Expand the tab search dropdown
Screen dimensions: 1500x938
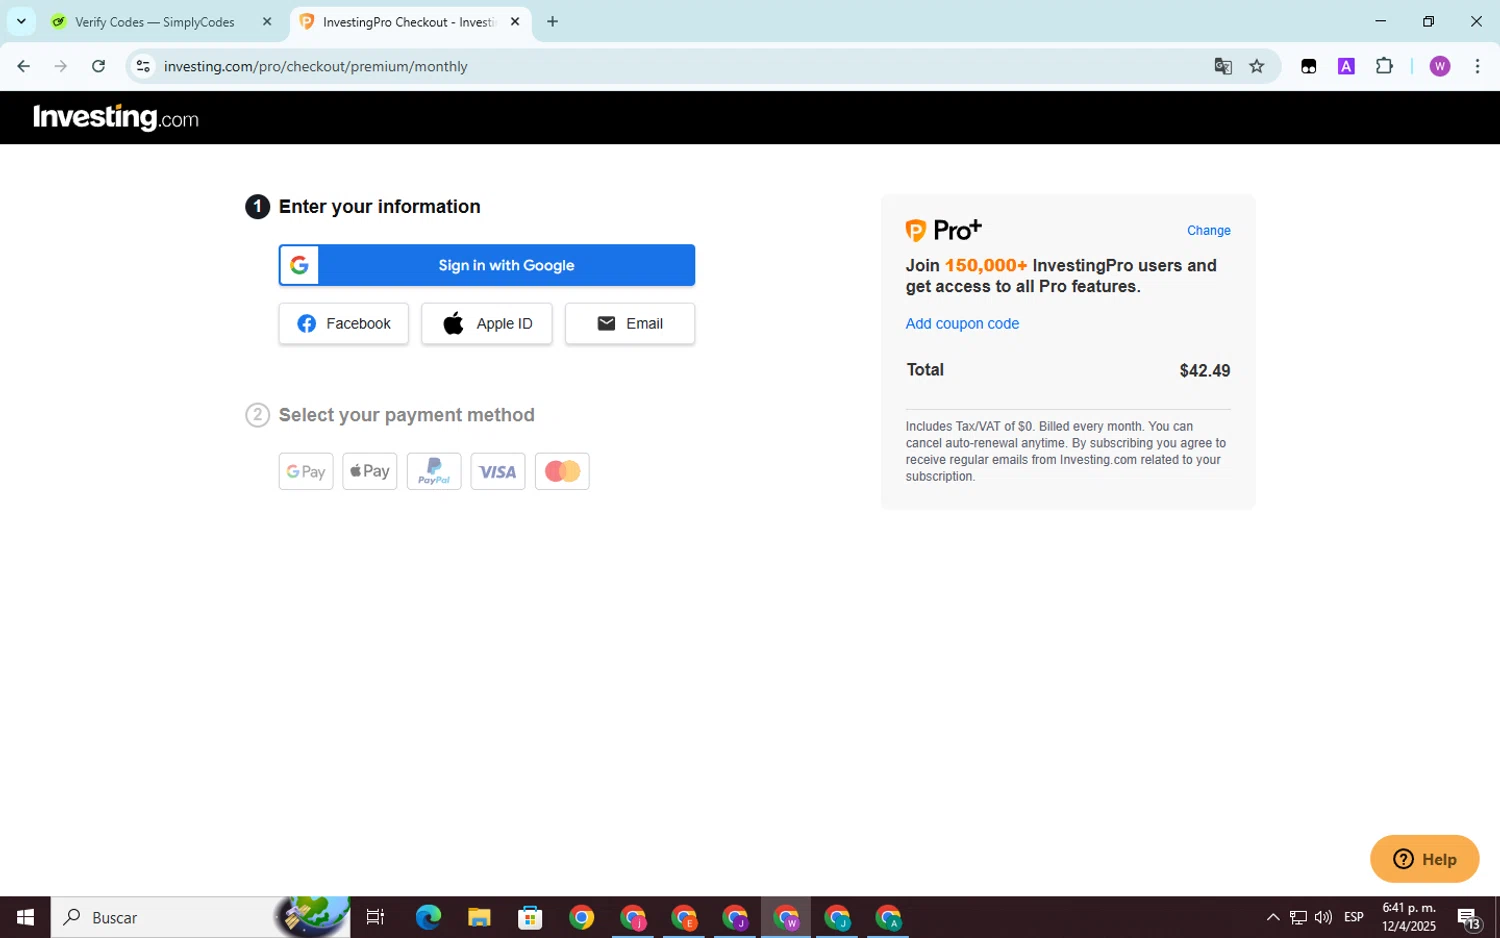21,21
